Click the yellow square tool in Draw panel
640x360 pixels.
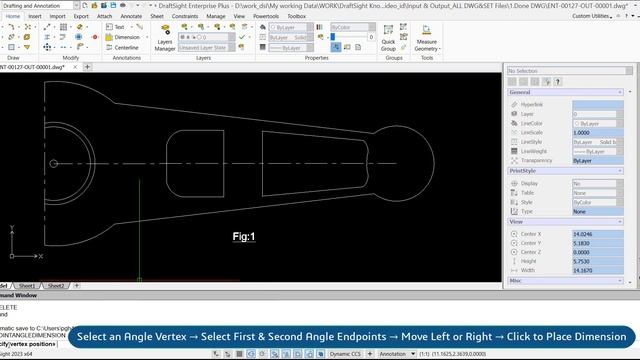(x=27, y=37)
